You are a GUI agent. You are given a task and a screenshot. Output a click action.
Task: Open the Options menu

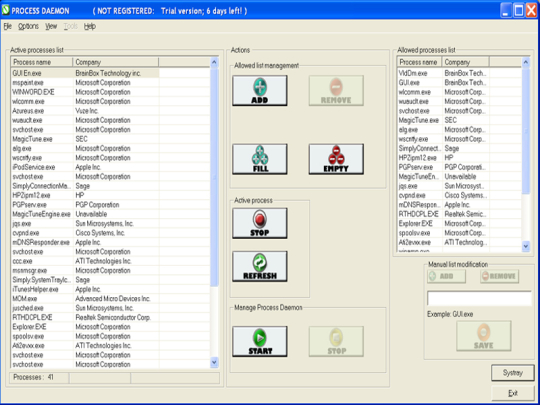[28, 26]
